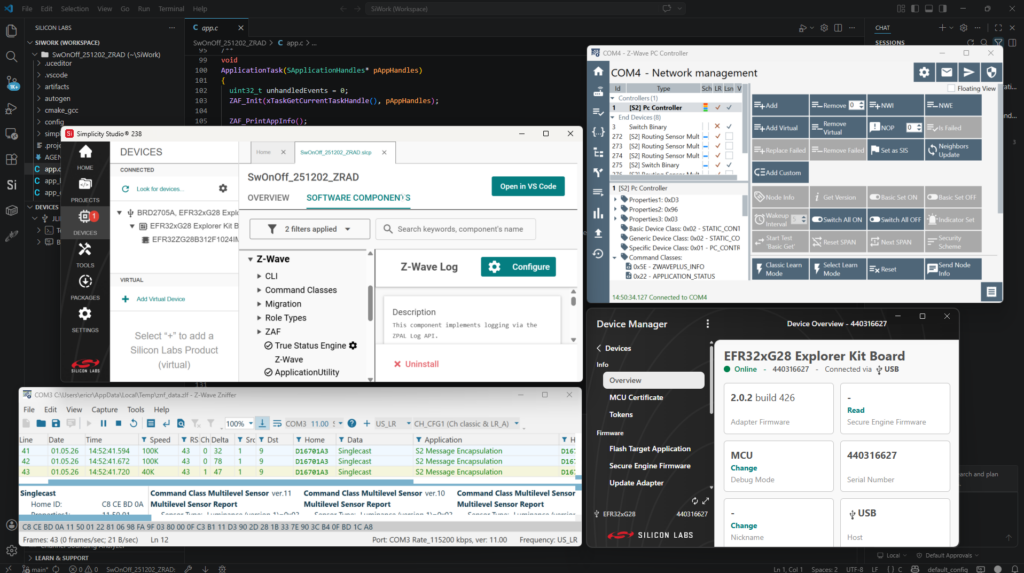
Task: Click the security shield icon in PC Controller header
Action: 991,73
